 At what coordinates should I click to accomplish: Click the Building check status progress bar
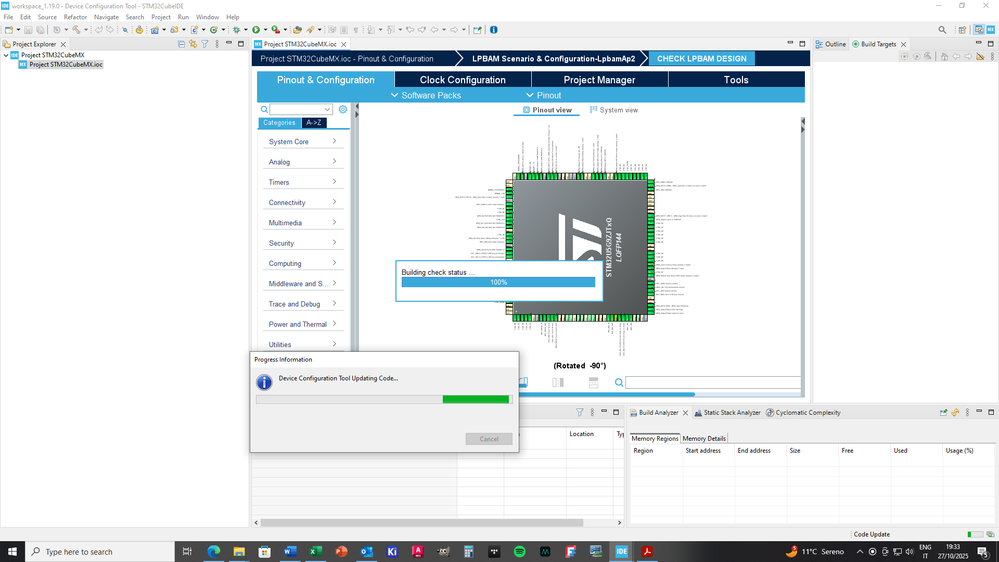(x=498, y=282)
